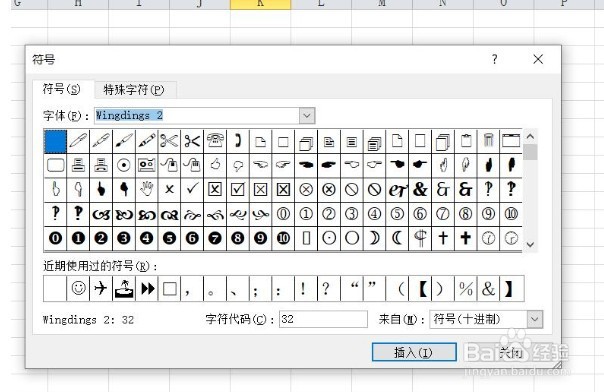Click the symbol grid scrollbar up arrow

(530, 136)
